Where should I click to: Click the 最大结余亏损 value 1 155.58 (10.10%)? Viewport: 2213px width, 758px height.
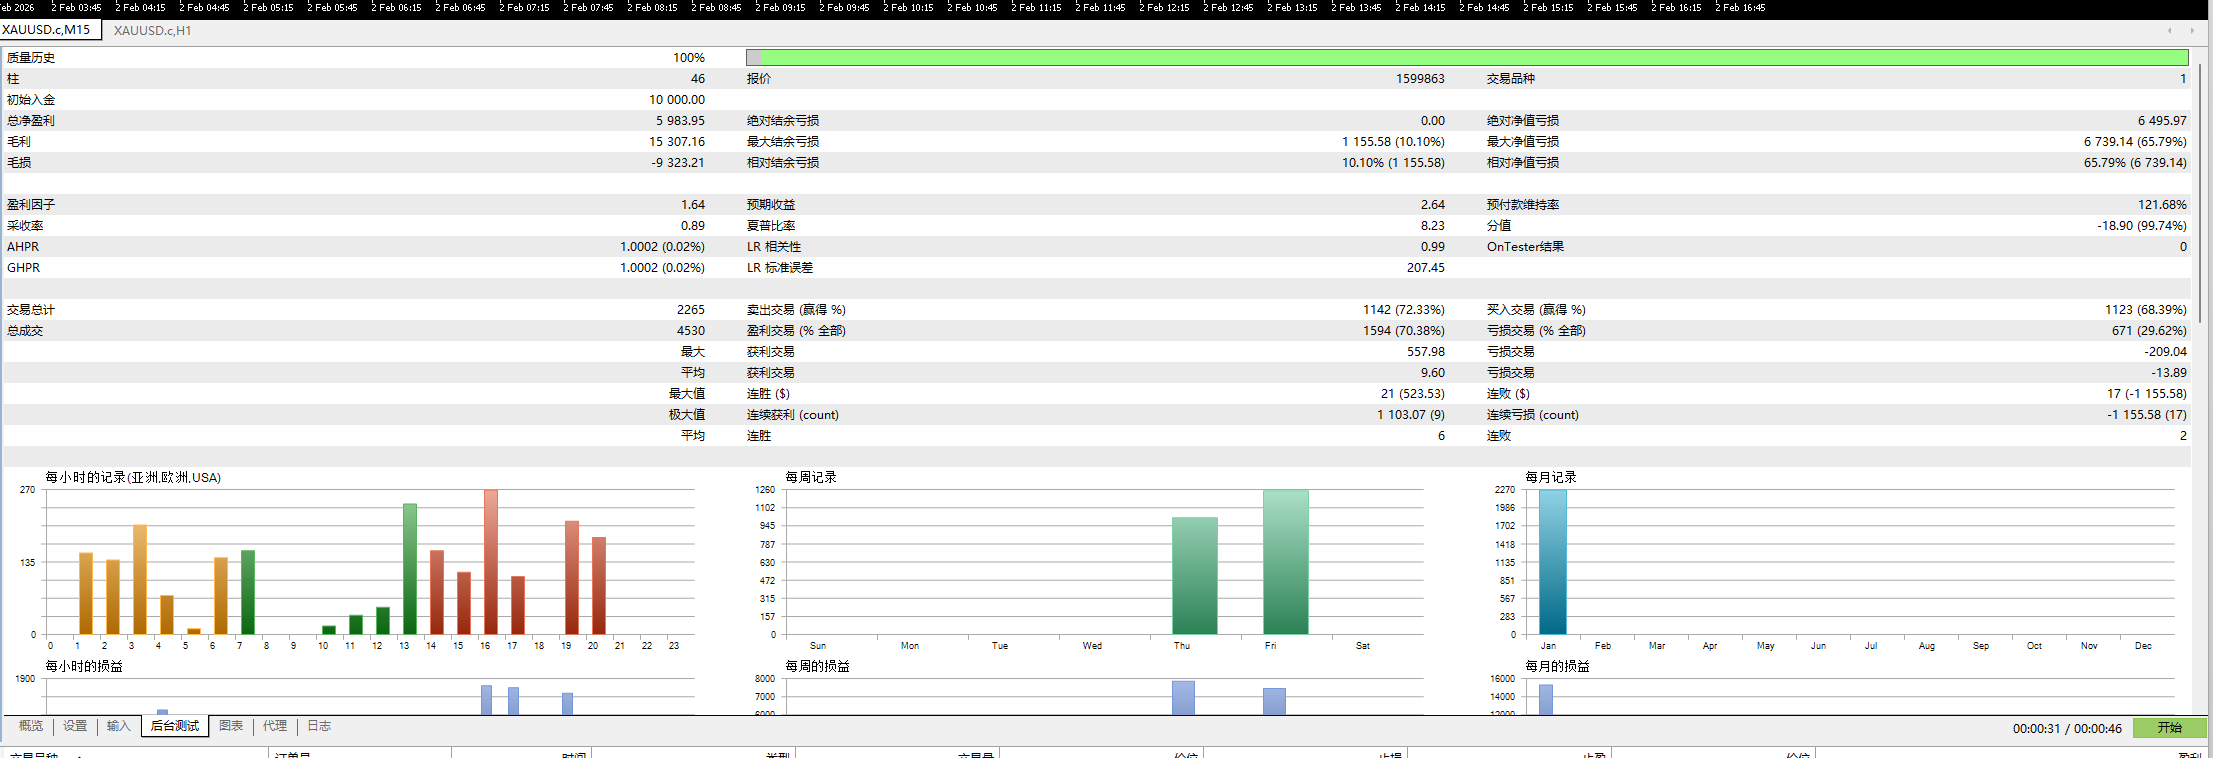pos(1393,142)
